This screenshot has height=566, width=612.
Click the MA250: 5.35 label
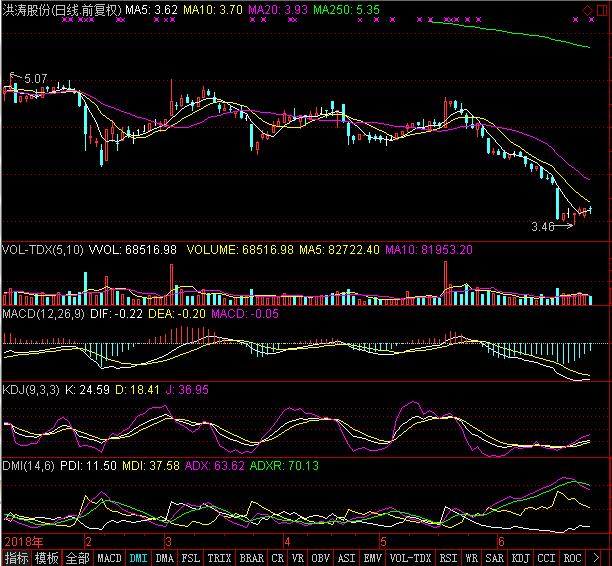point(346,10)
